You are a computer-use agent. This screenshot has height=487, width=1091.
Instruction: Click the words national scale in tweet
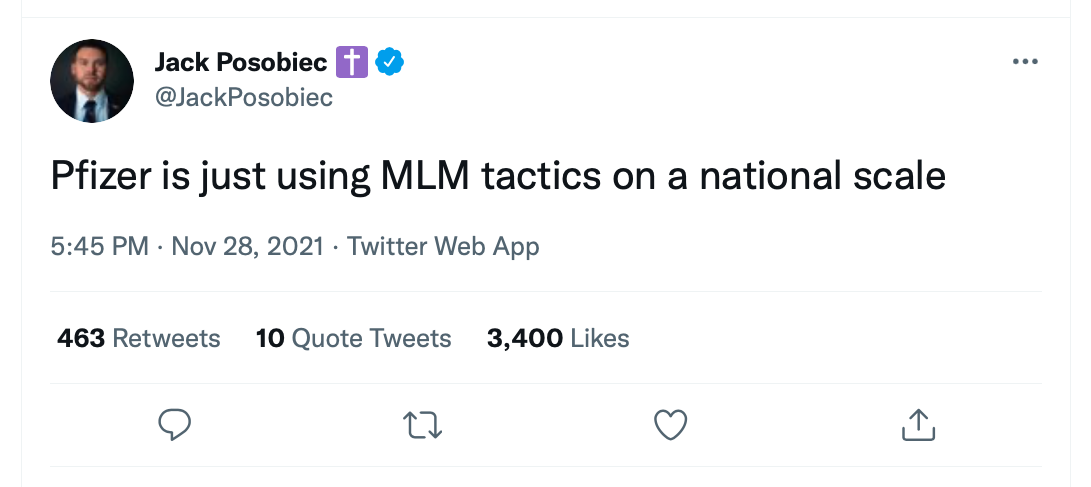pos(822,177)
